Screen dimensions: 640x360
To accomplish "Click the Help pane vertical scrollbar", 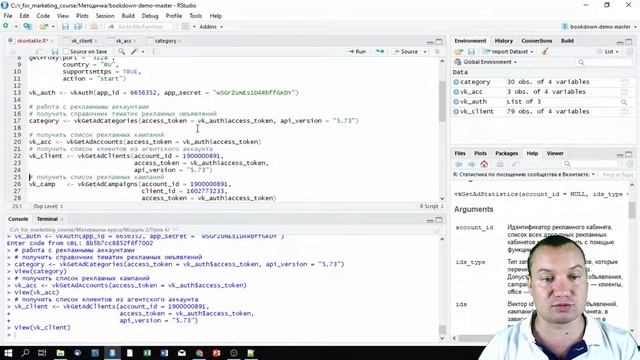I will pyautogui.click(x=632, y=211).
